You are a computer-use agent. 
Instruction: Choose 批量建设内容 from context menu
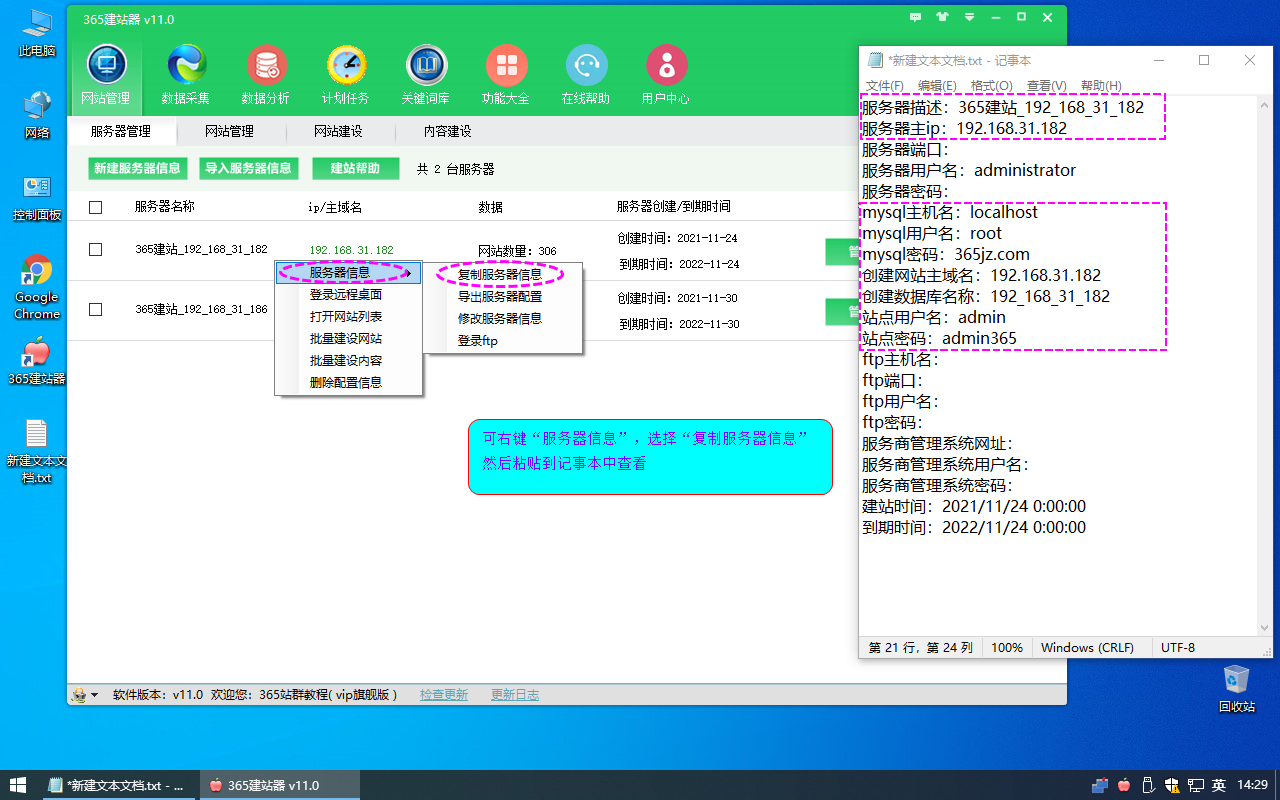pos(348,360)
